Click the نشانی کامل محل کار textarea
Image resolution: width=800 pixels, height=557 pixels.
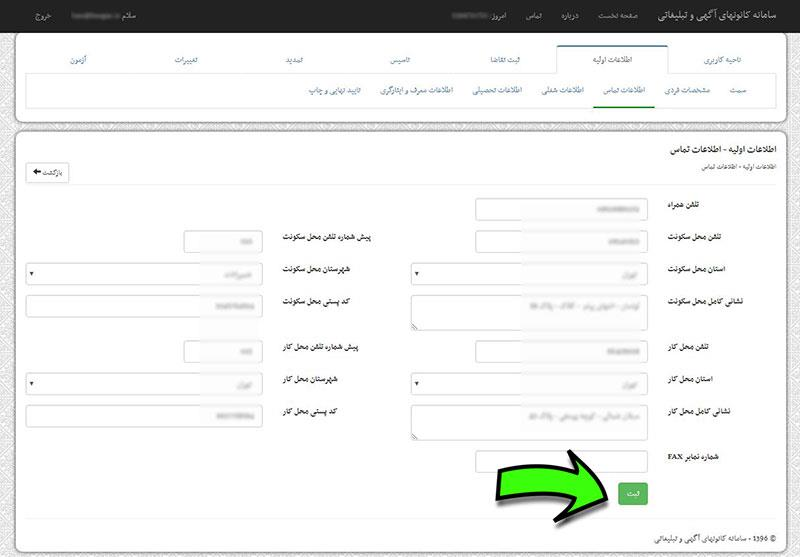529,423
